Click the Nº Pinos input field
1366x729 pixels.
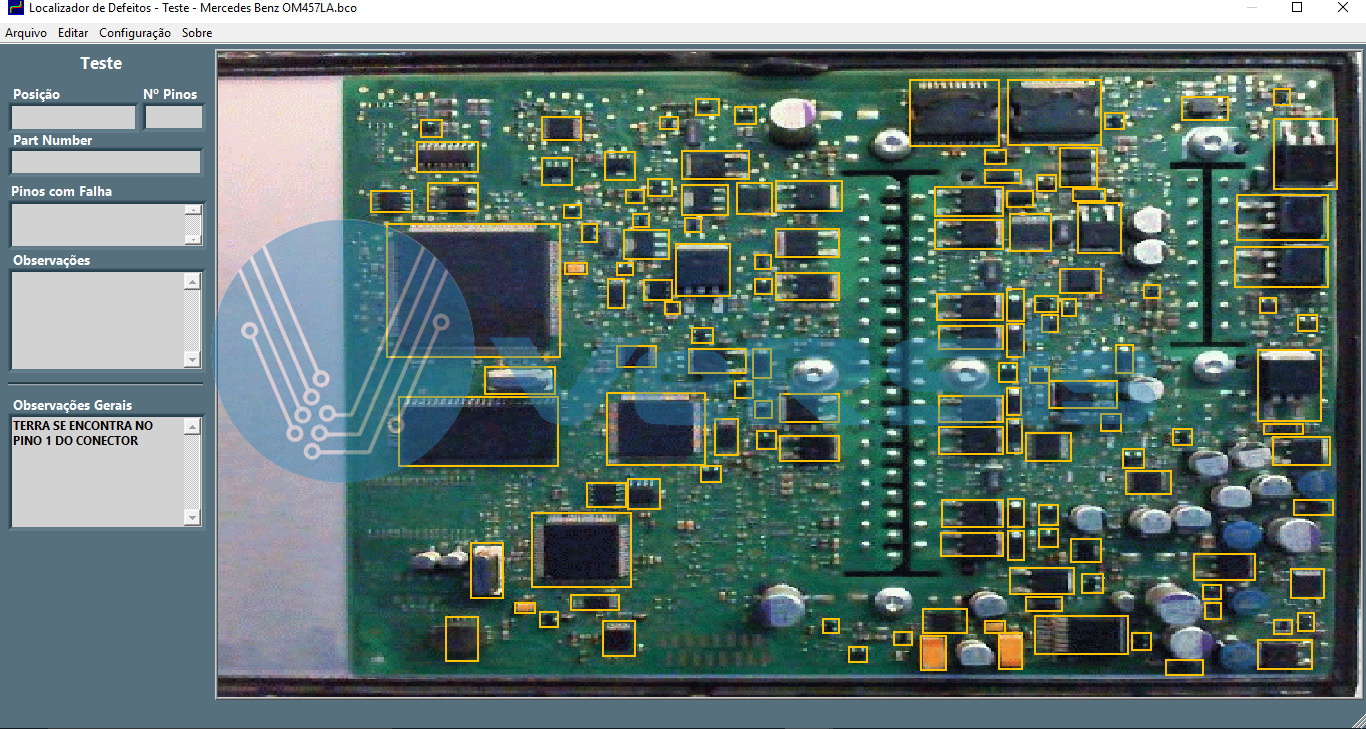click(174, 117)
